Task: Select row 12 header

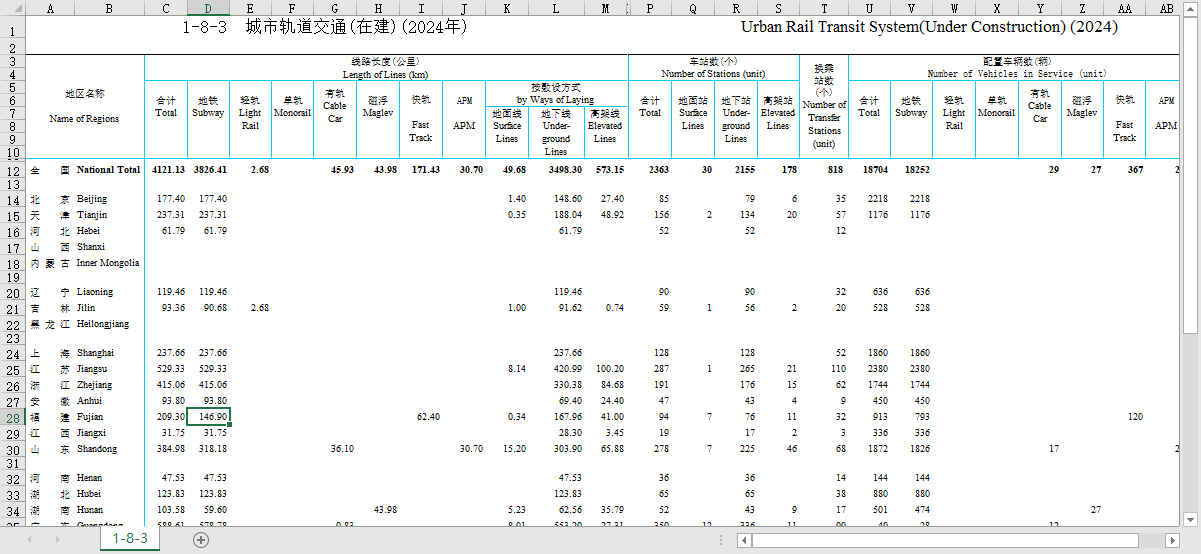Action: [x=12, y=170]
